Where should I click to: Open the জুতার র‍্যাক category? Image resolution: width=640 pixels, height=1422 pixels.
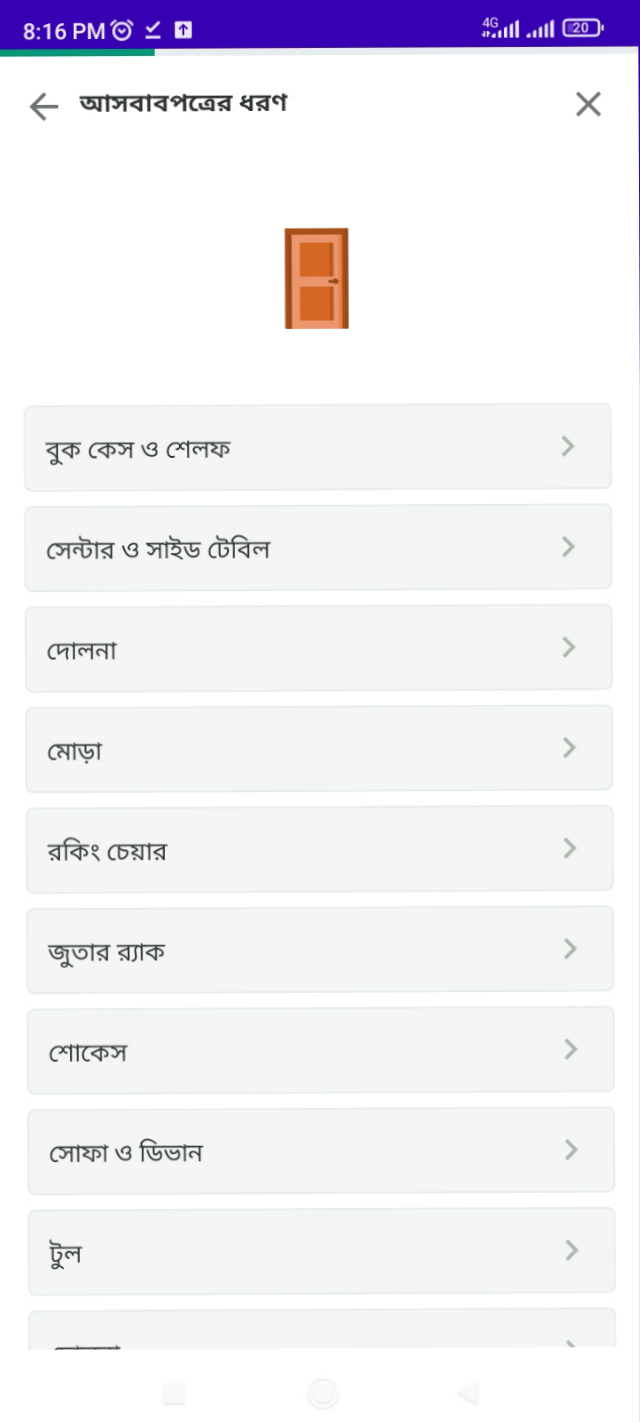tap(318, 949)
